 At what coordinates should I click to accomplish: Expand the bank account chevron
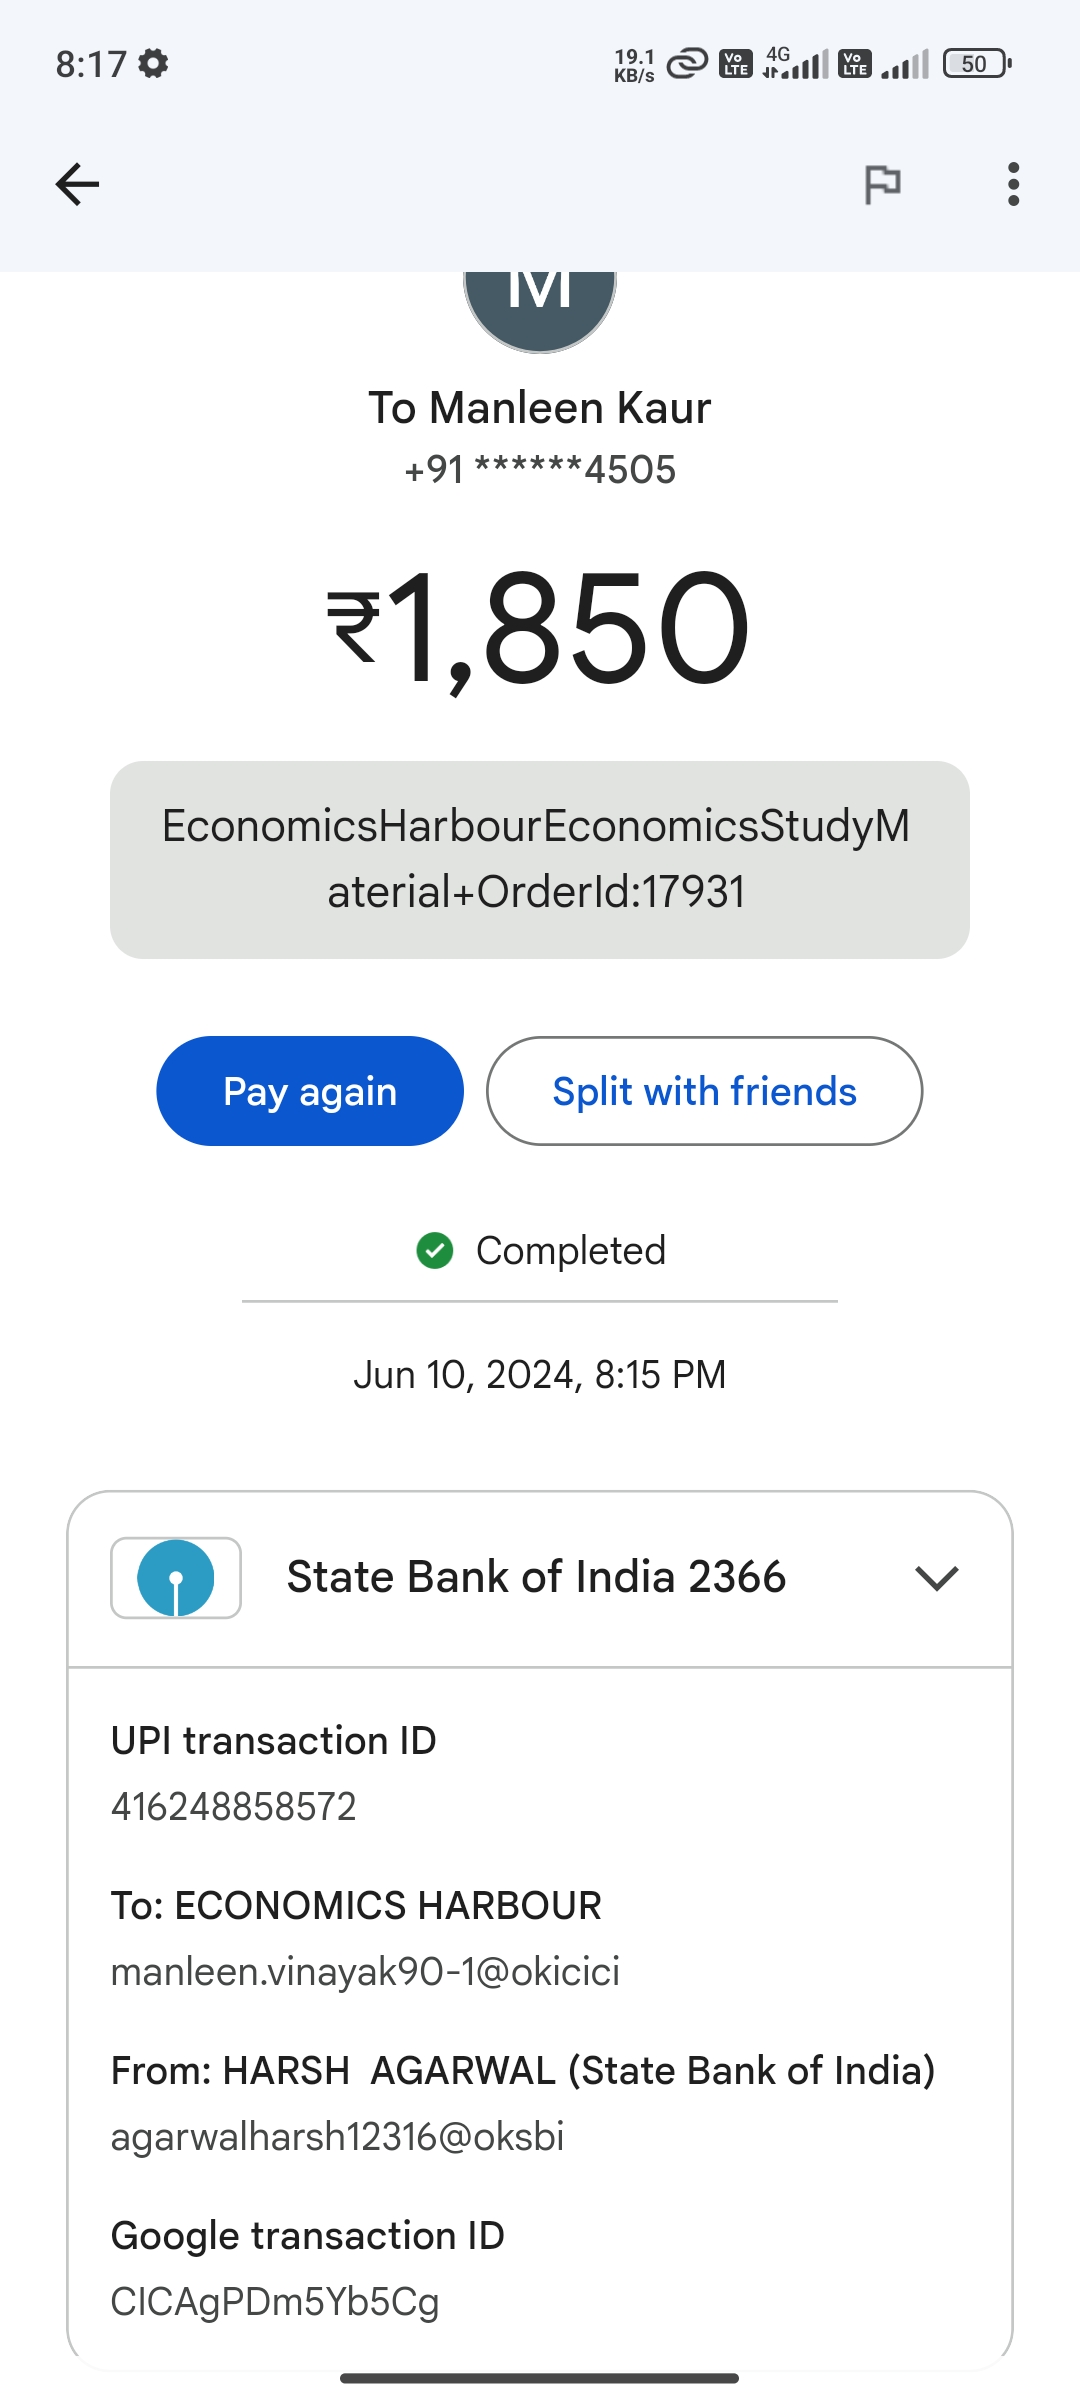point(937,1578)
